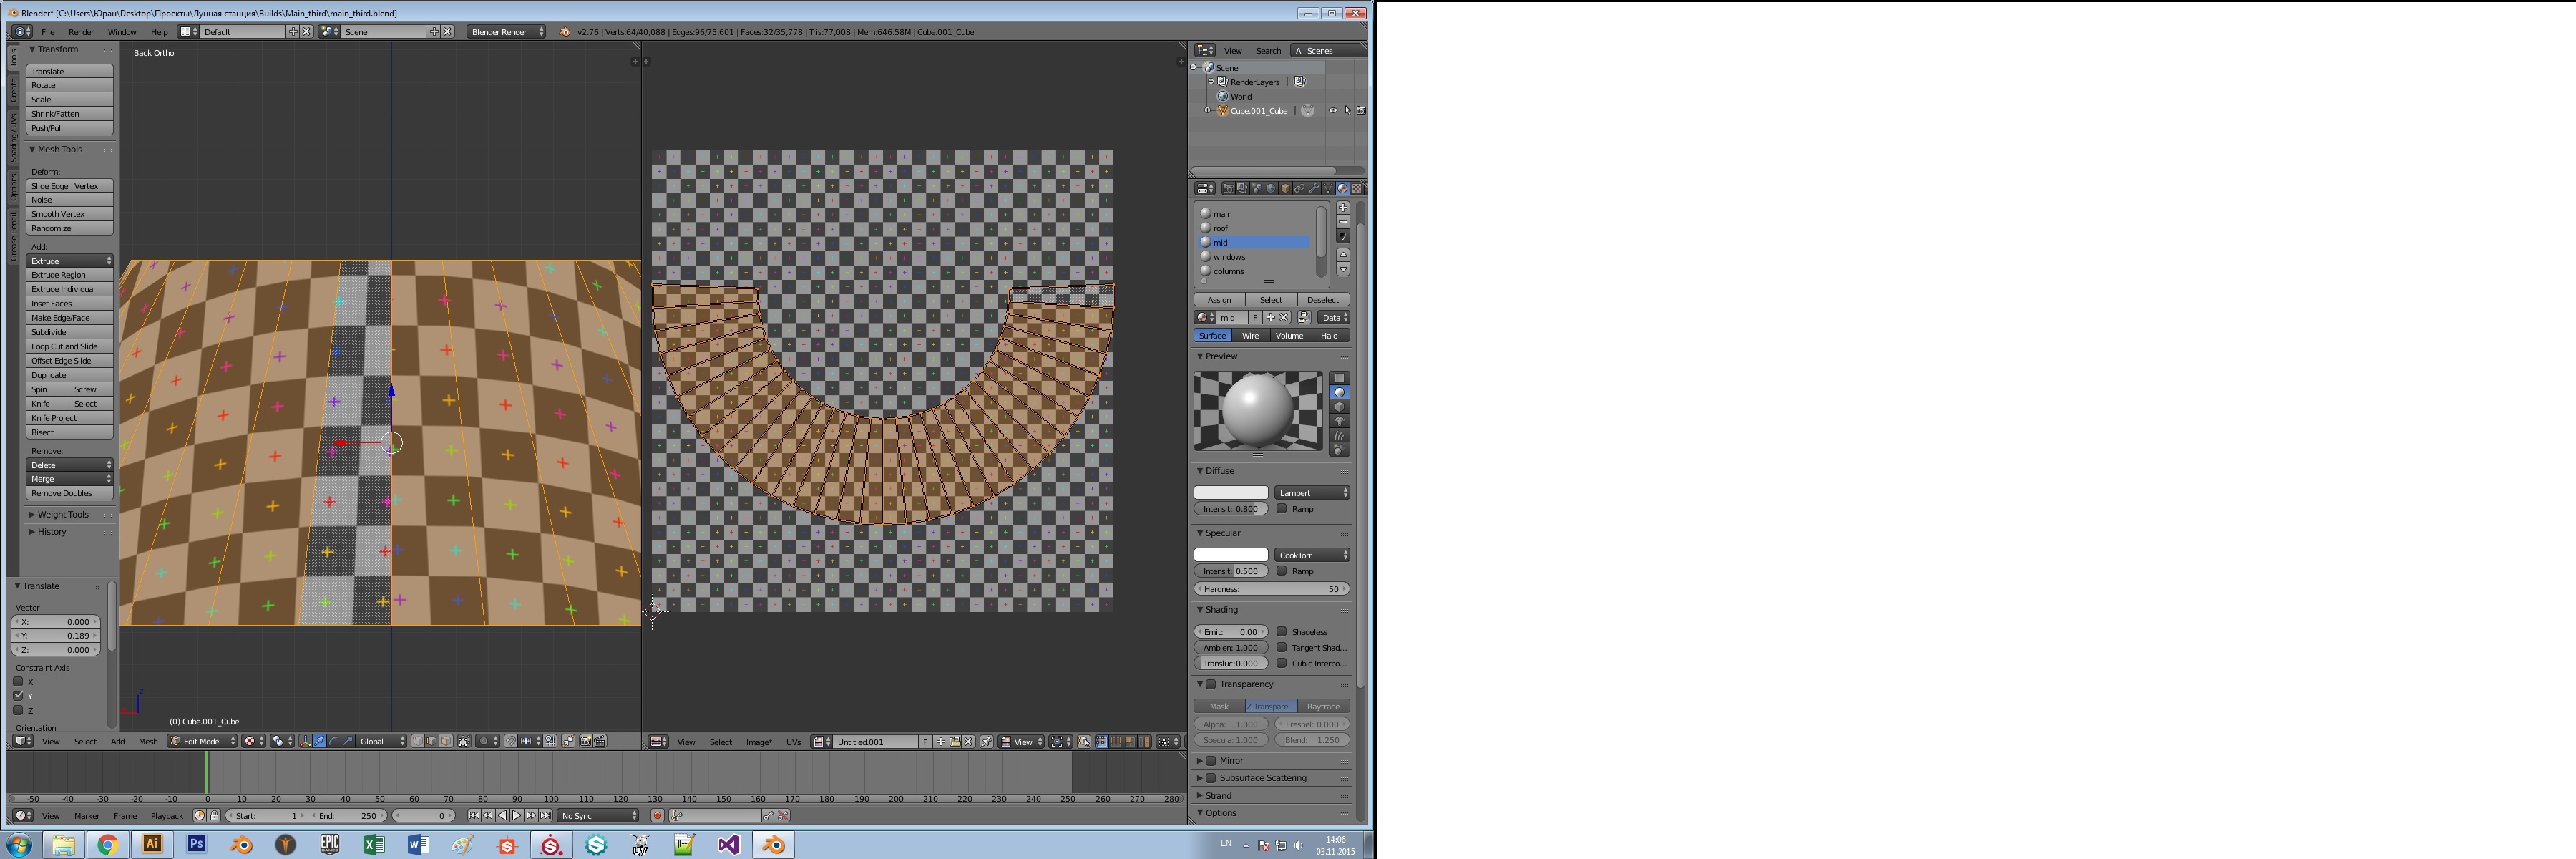Open the Mesh menu in the 3D view
Screen dimensions: 2576x859
coord(148,741)
